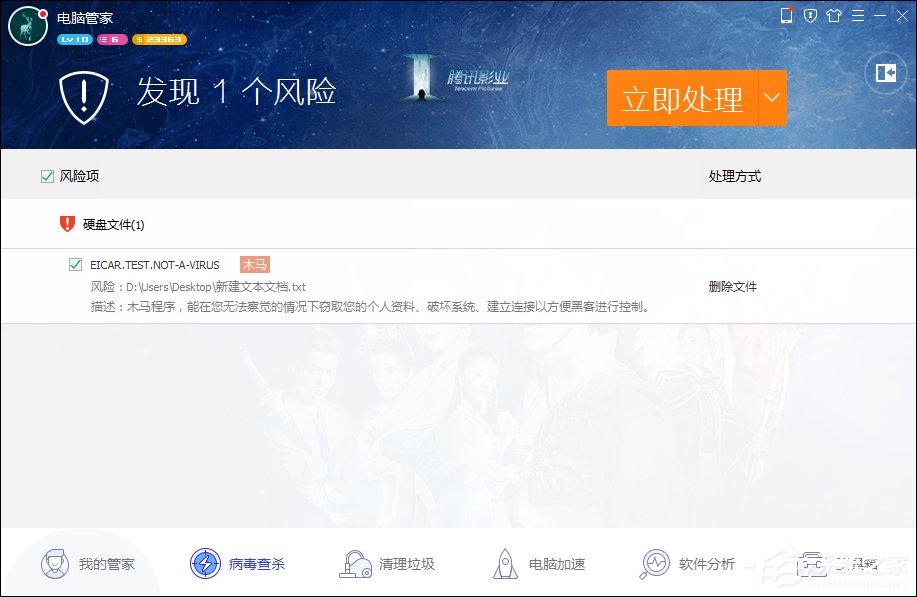
Task: Uncheck the 风险项 select-all checkbox
Action: (46, 175)
